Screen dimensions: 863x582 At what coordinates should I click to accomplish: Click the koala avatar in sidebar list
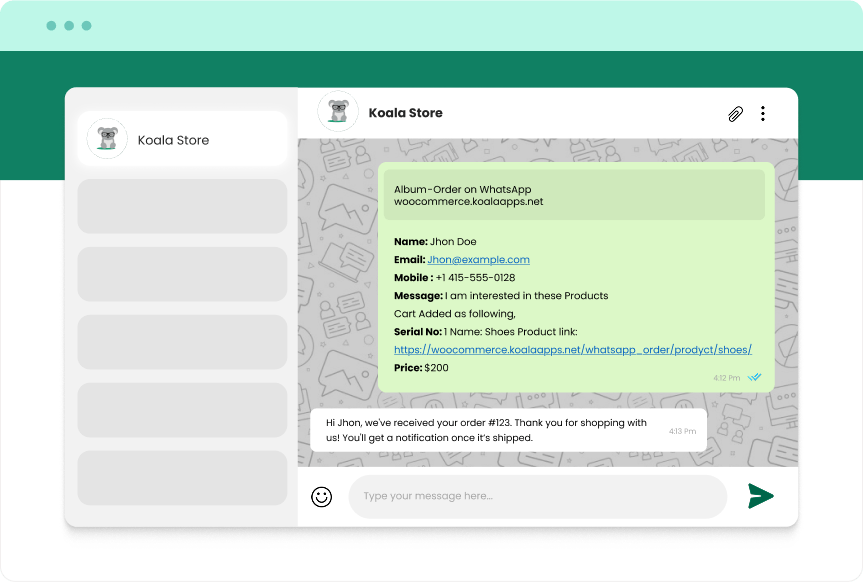click(107, 139)
